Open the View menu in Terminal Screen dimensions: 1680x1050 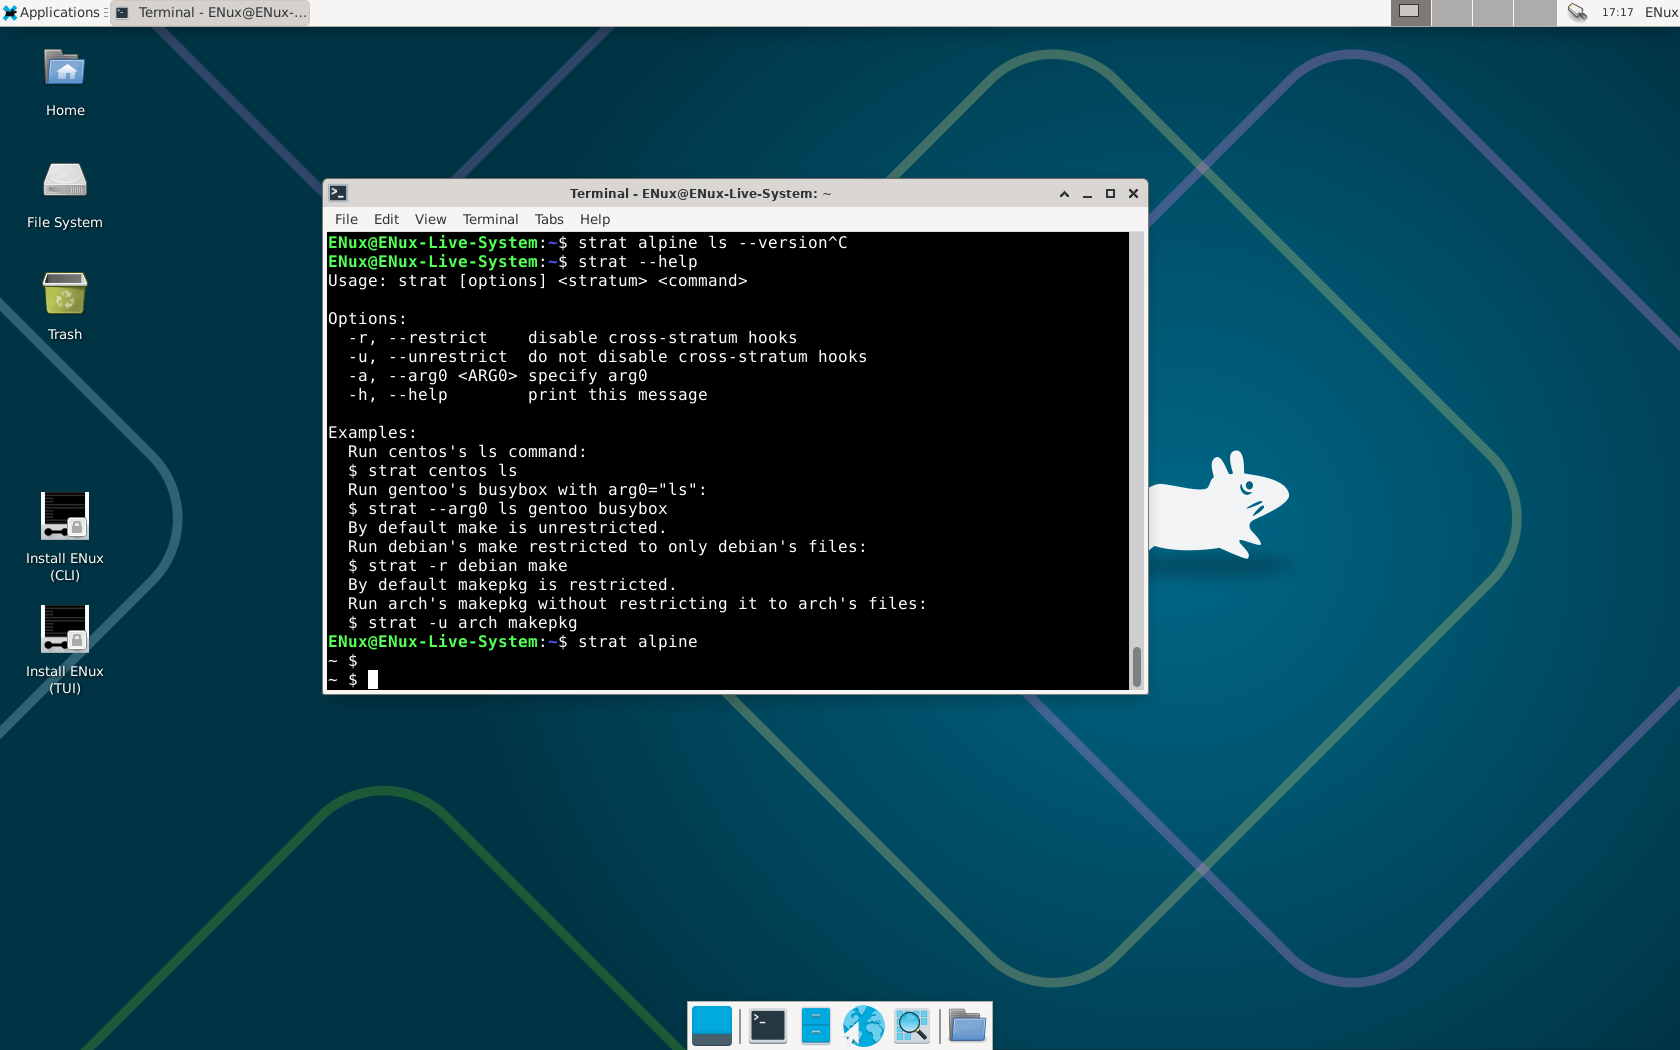click(x=430, y=219)
